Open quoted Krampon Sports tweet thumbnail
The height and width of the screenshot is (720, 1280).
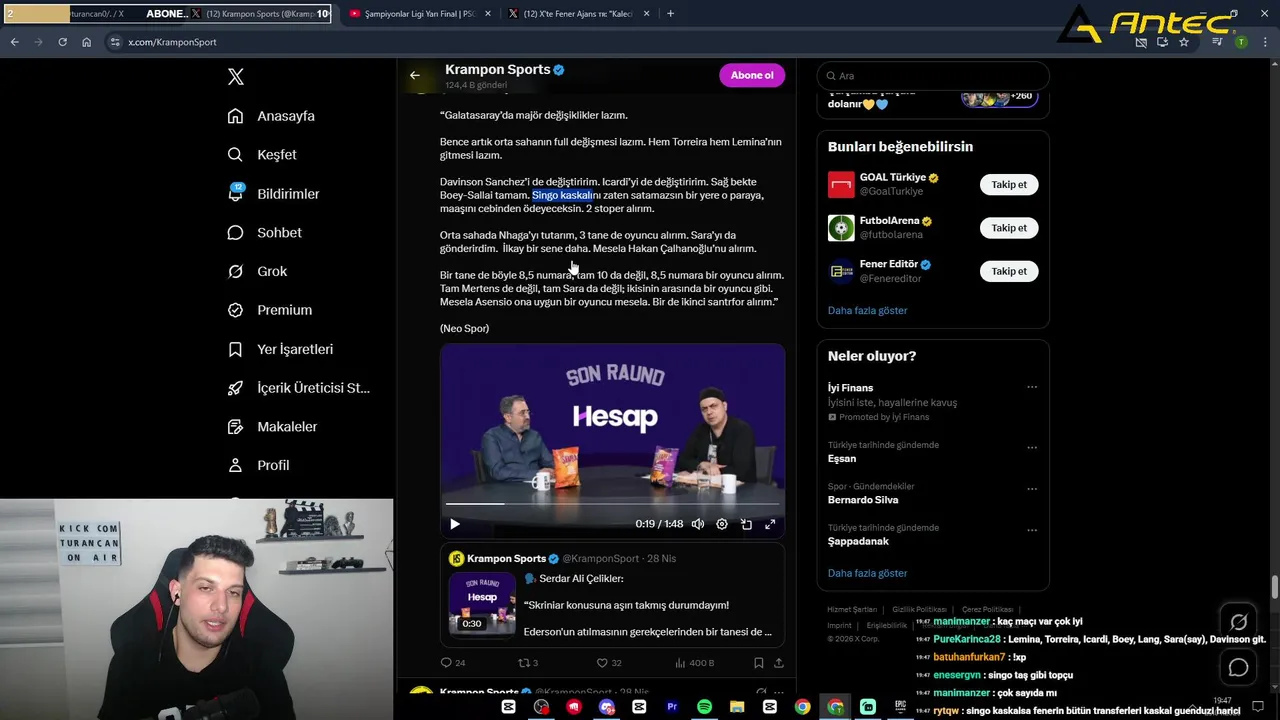tap(482, 605)
